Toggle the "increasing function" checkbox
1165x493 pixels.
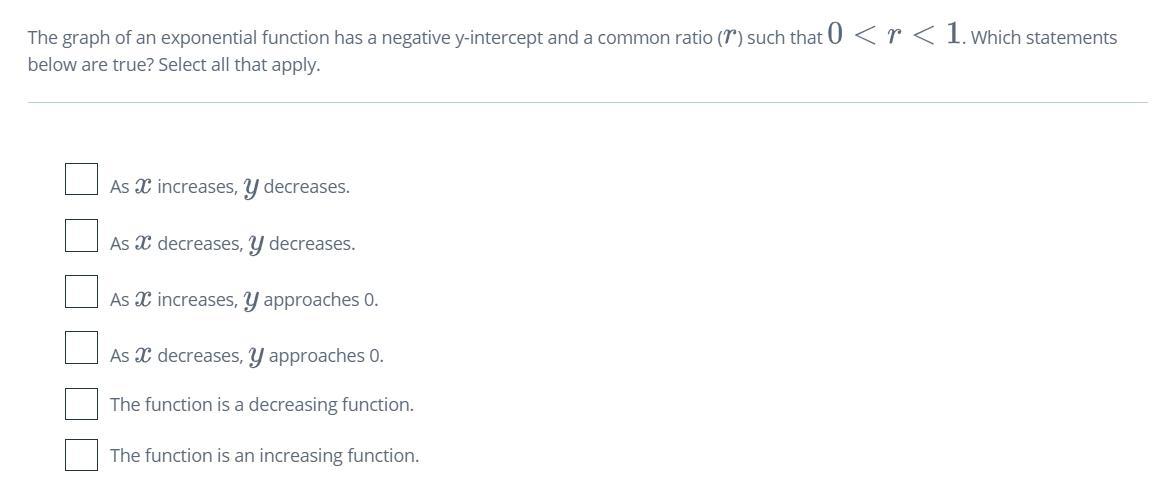pos(81,454)
